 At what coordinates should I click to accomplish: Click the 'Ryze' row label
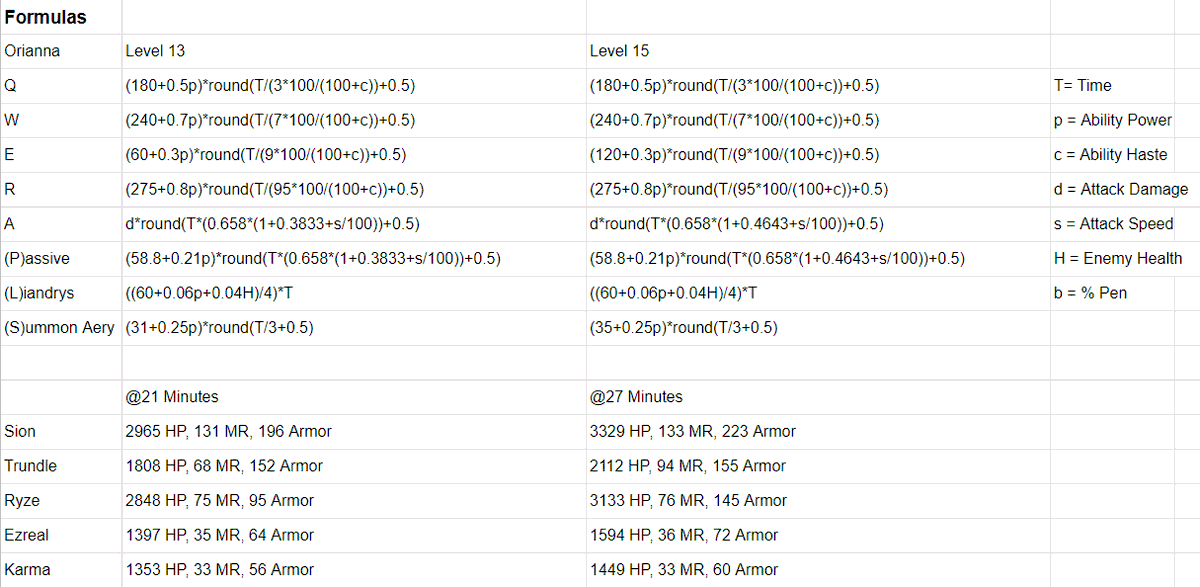tap(60, 501)
